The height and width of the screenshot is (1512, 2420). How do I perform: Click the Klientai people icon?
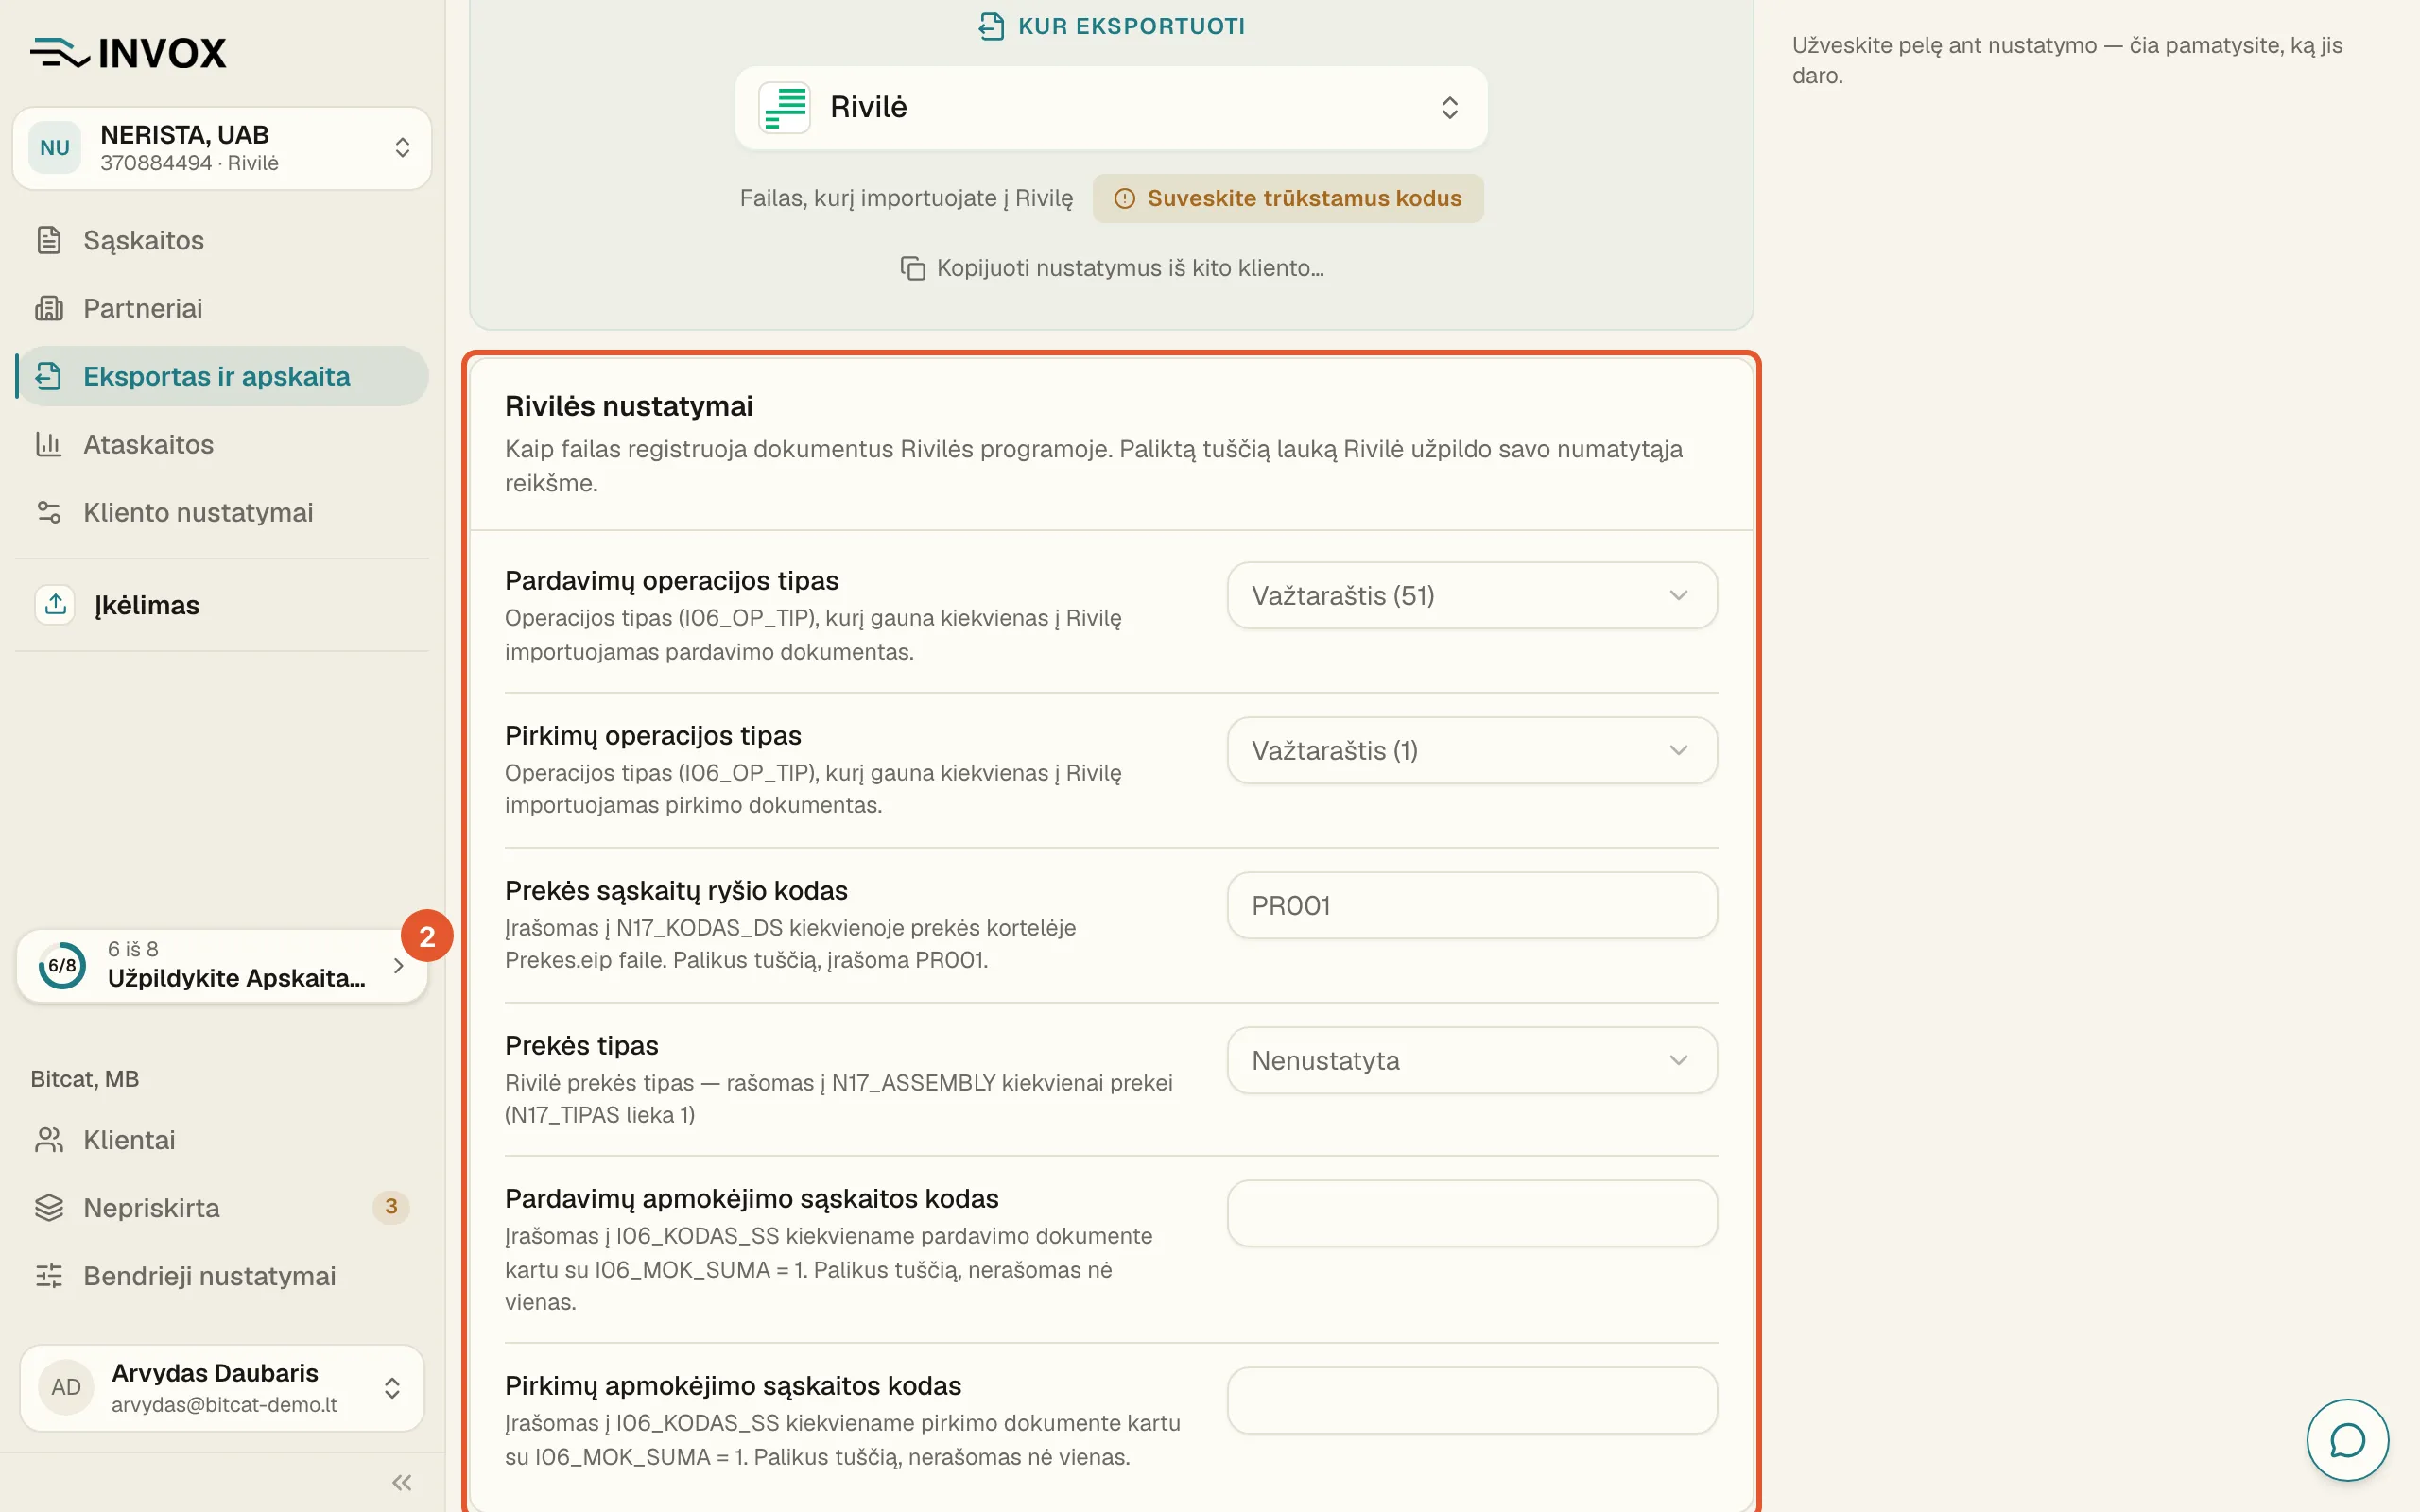[x=49, y=1140]
